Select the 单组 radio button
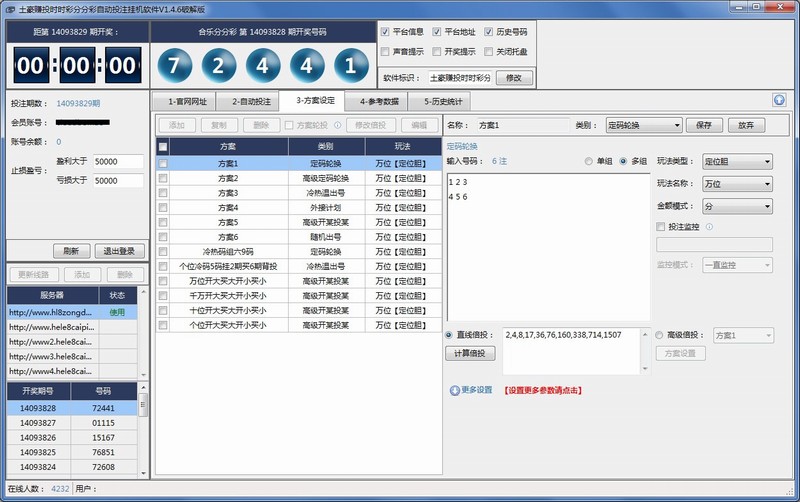800x502 pixels. point(589,161)
